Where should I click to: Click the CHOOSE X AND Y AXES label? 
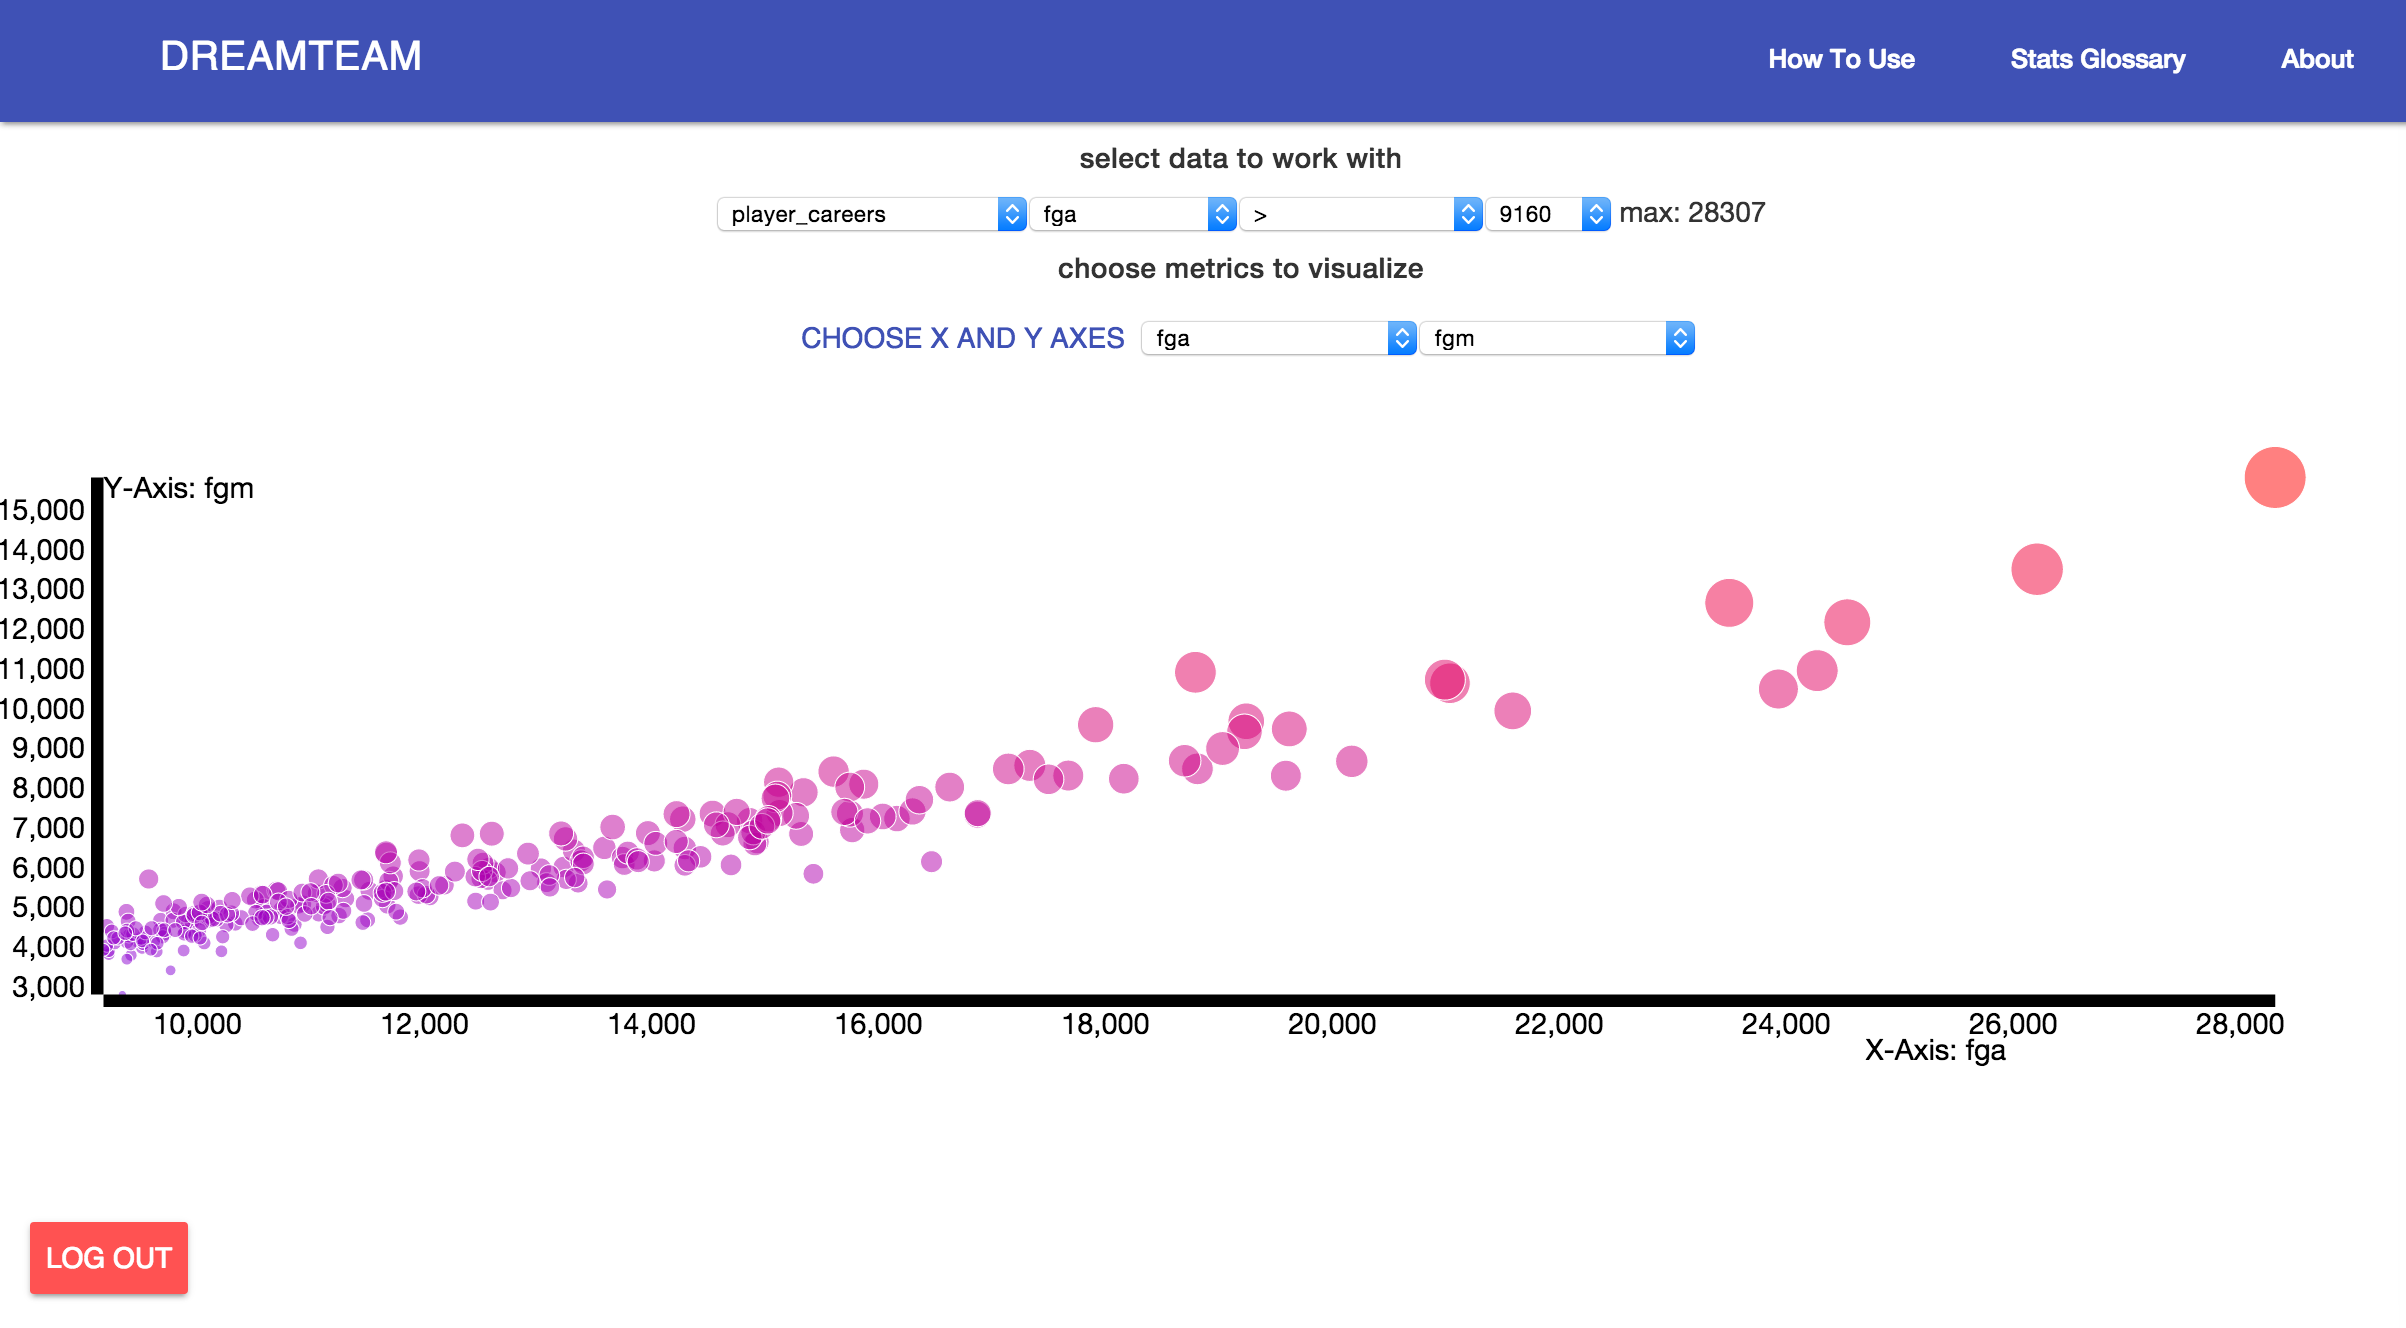point(962,338)
